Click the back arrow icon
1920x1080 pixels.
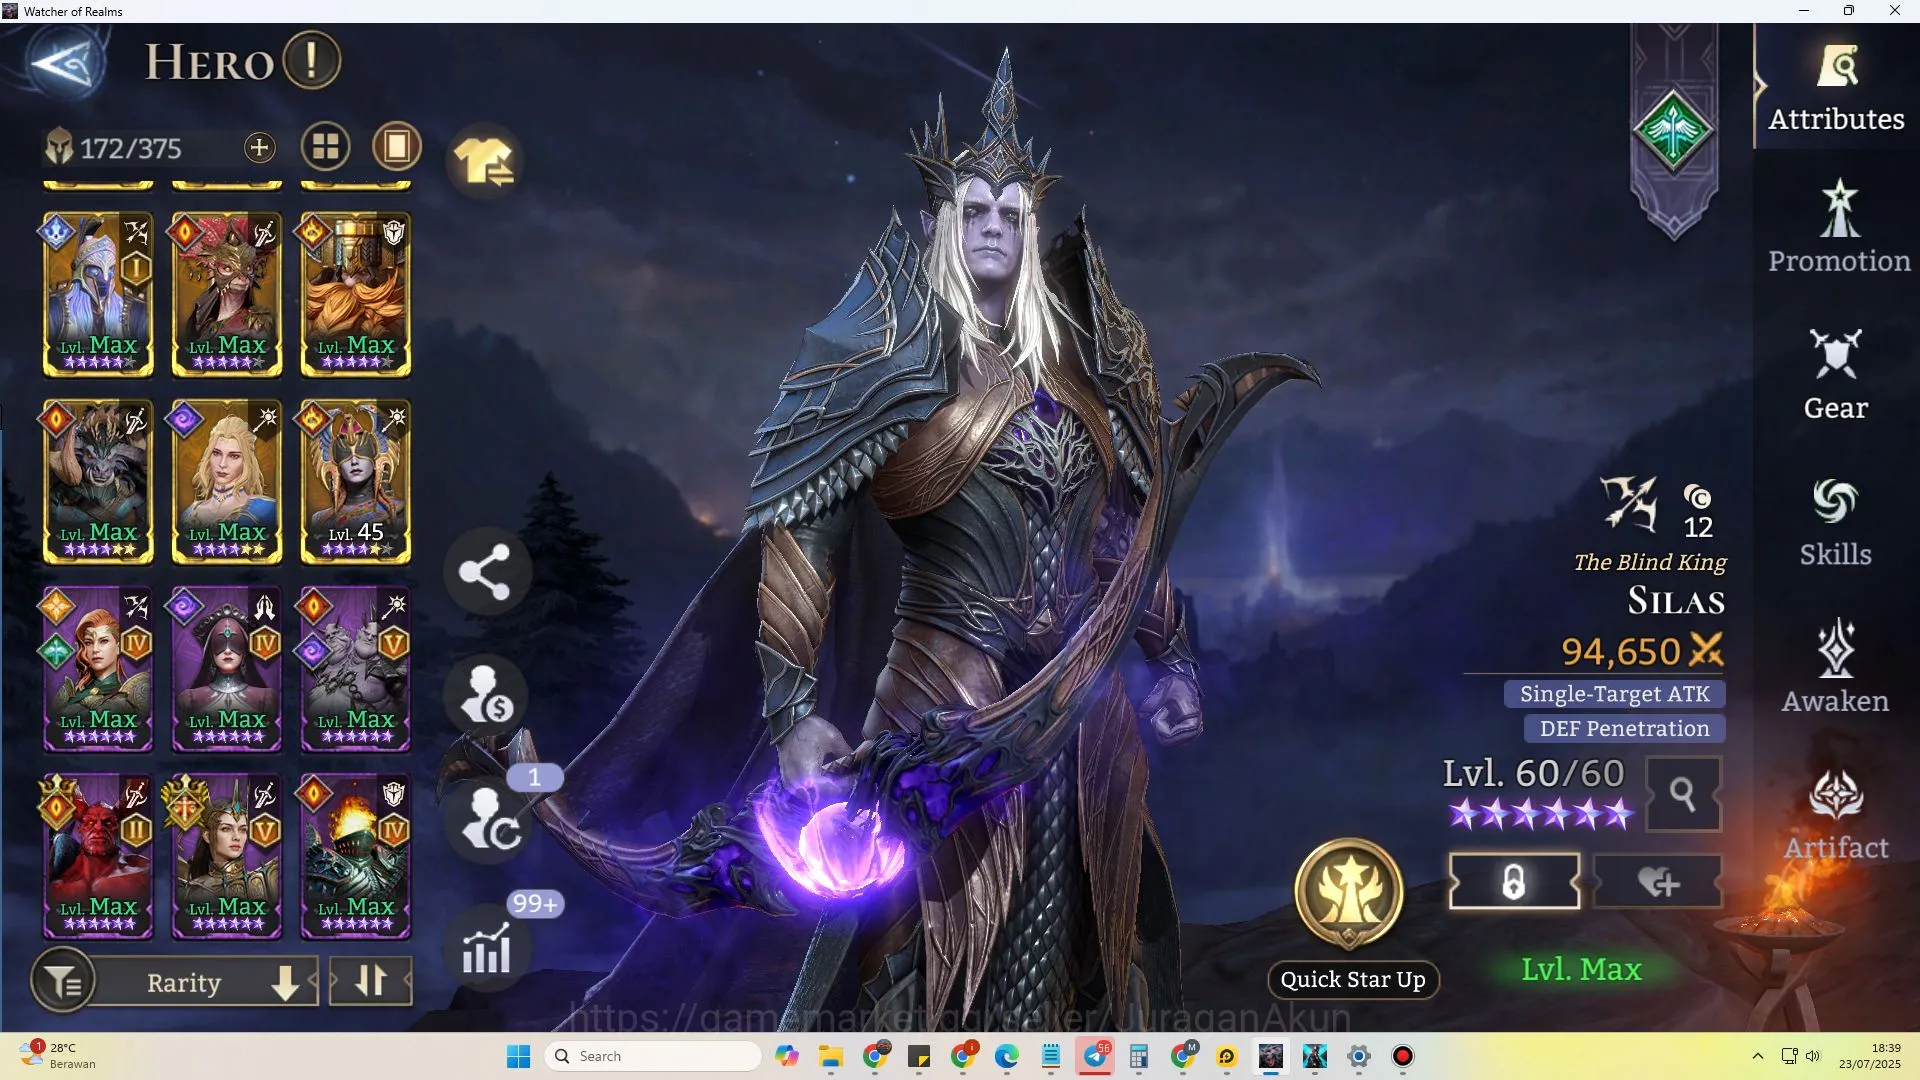point(60,64)
